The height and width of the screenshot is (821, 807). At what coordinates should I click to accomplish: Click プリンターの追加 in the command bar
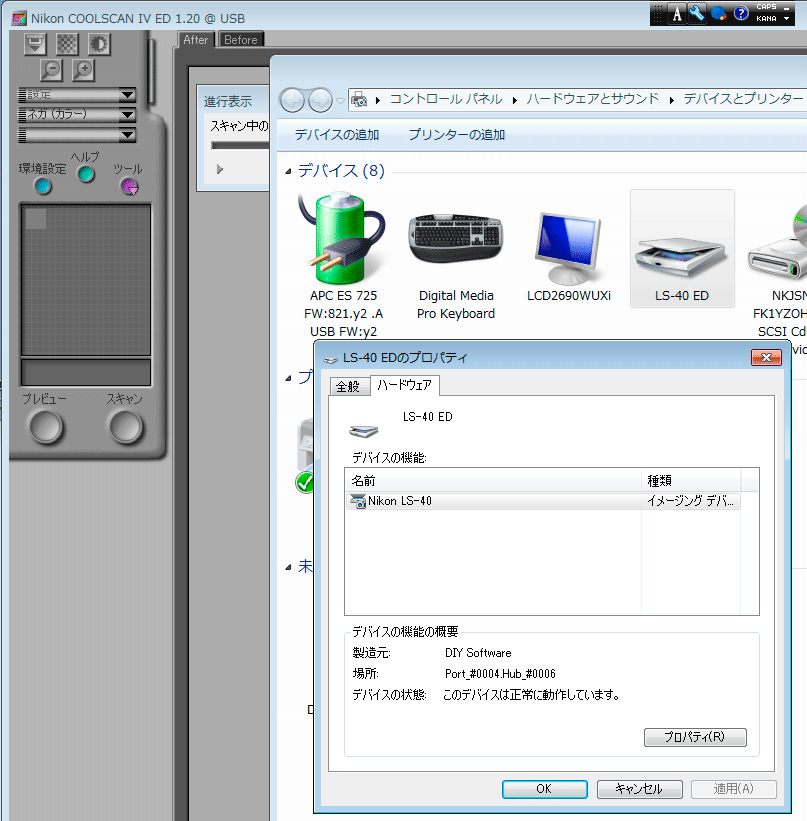pos(457,135)
